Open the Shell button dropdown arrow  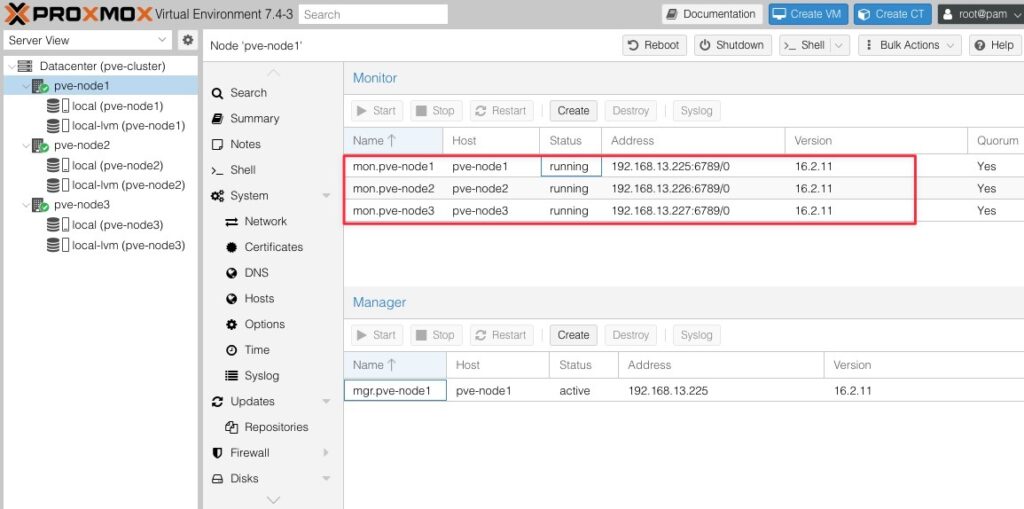pos(839,45)
